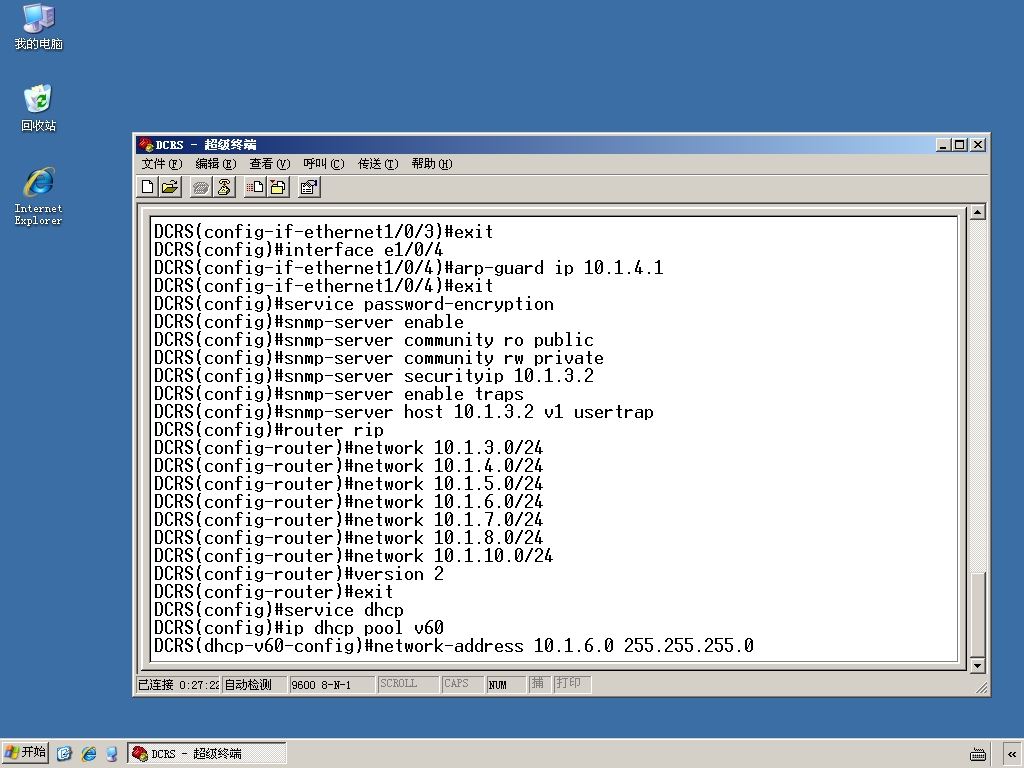Click the keyboard icon in system tray
Image resolution: width=1024 pixels, height=768 pixels.
click(978, 754)
